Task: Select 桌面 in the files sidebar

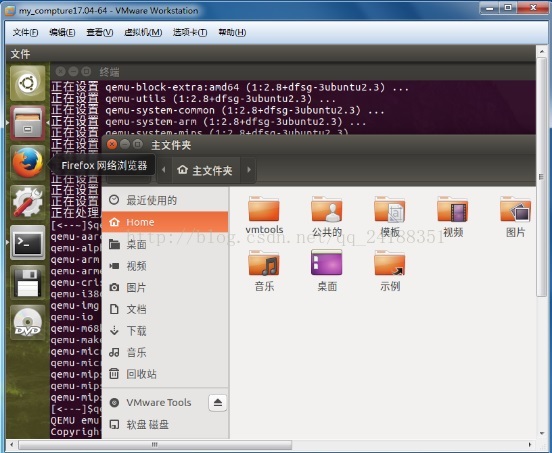Action: pyautogui.click(x=165, y=244)
